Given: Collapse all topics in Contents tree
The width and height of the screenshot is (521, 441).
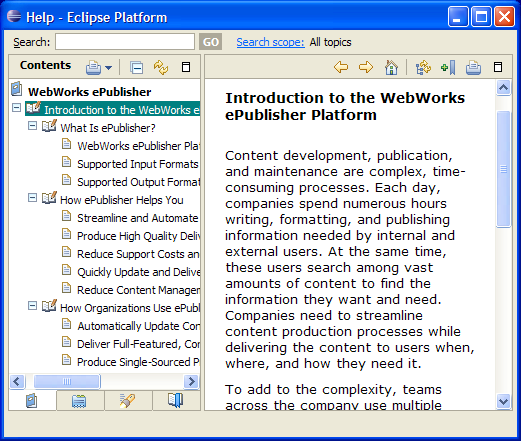Looking at the screenshot, I should (x=136, y=68).
